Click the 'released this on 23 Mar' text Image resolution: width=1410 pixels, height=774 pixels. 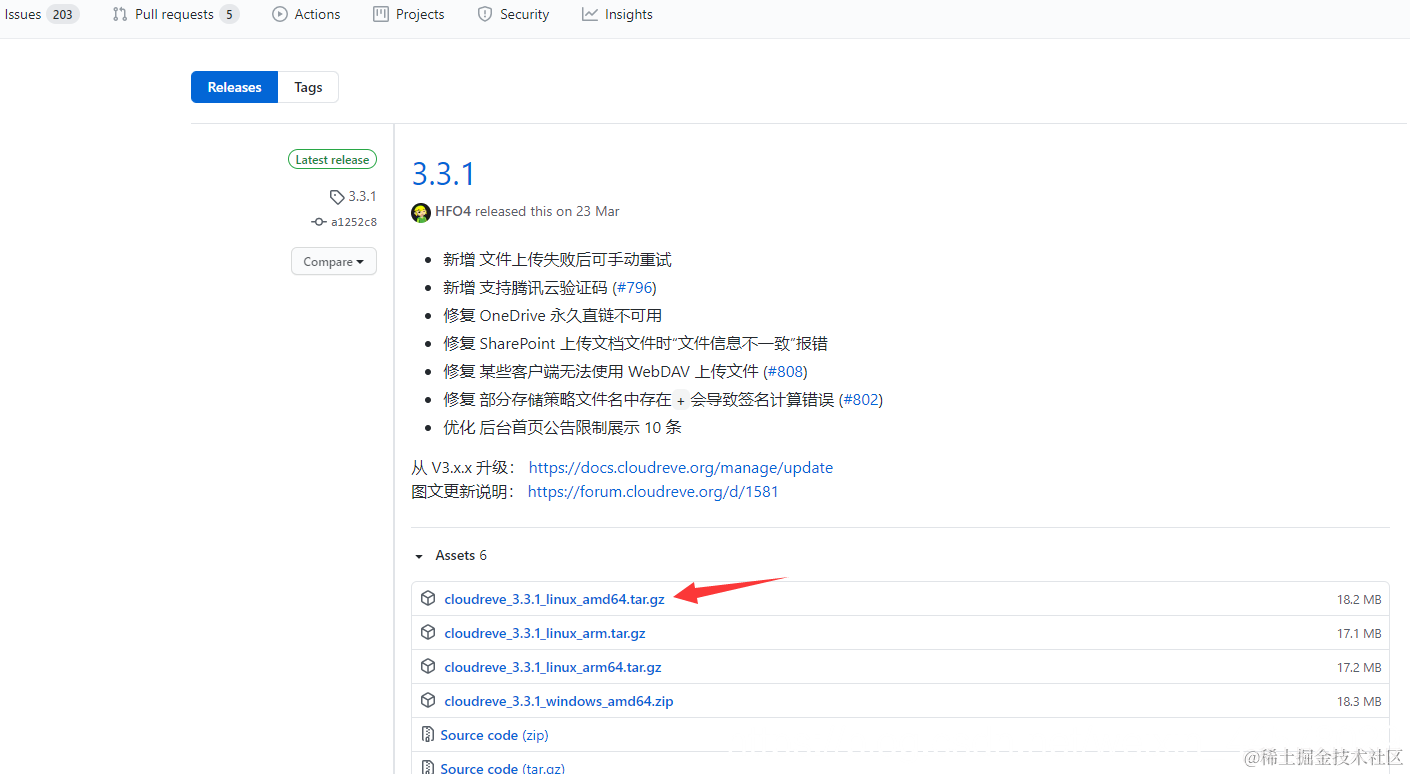tap(547, 211)
